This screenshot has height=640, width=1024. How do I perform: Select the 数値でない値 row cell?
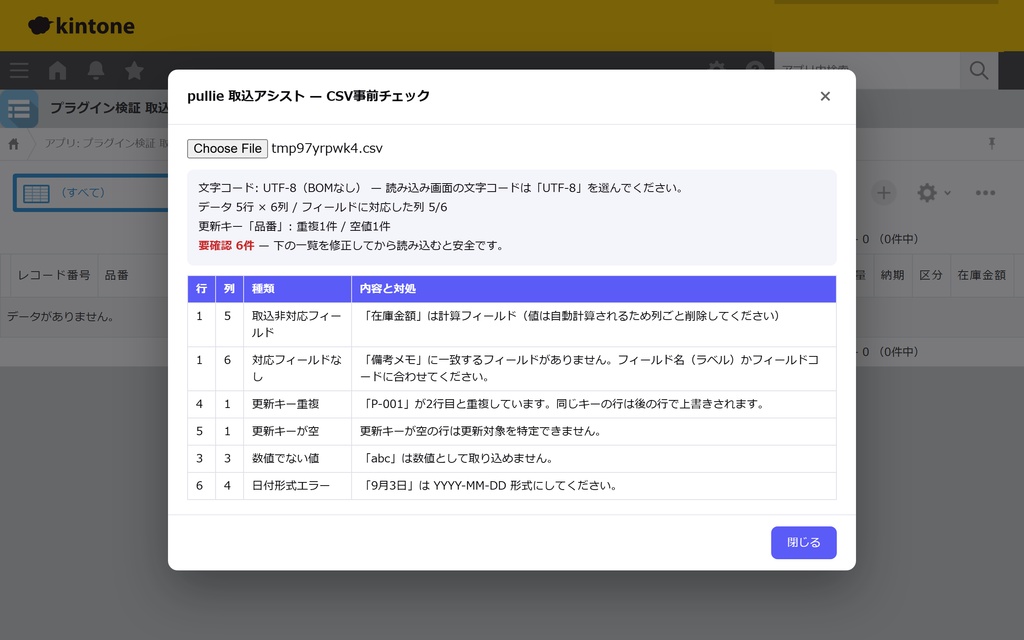pyautogui.click(x=297, y=458)
